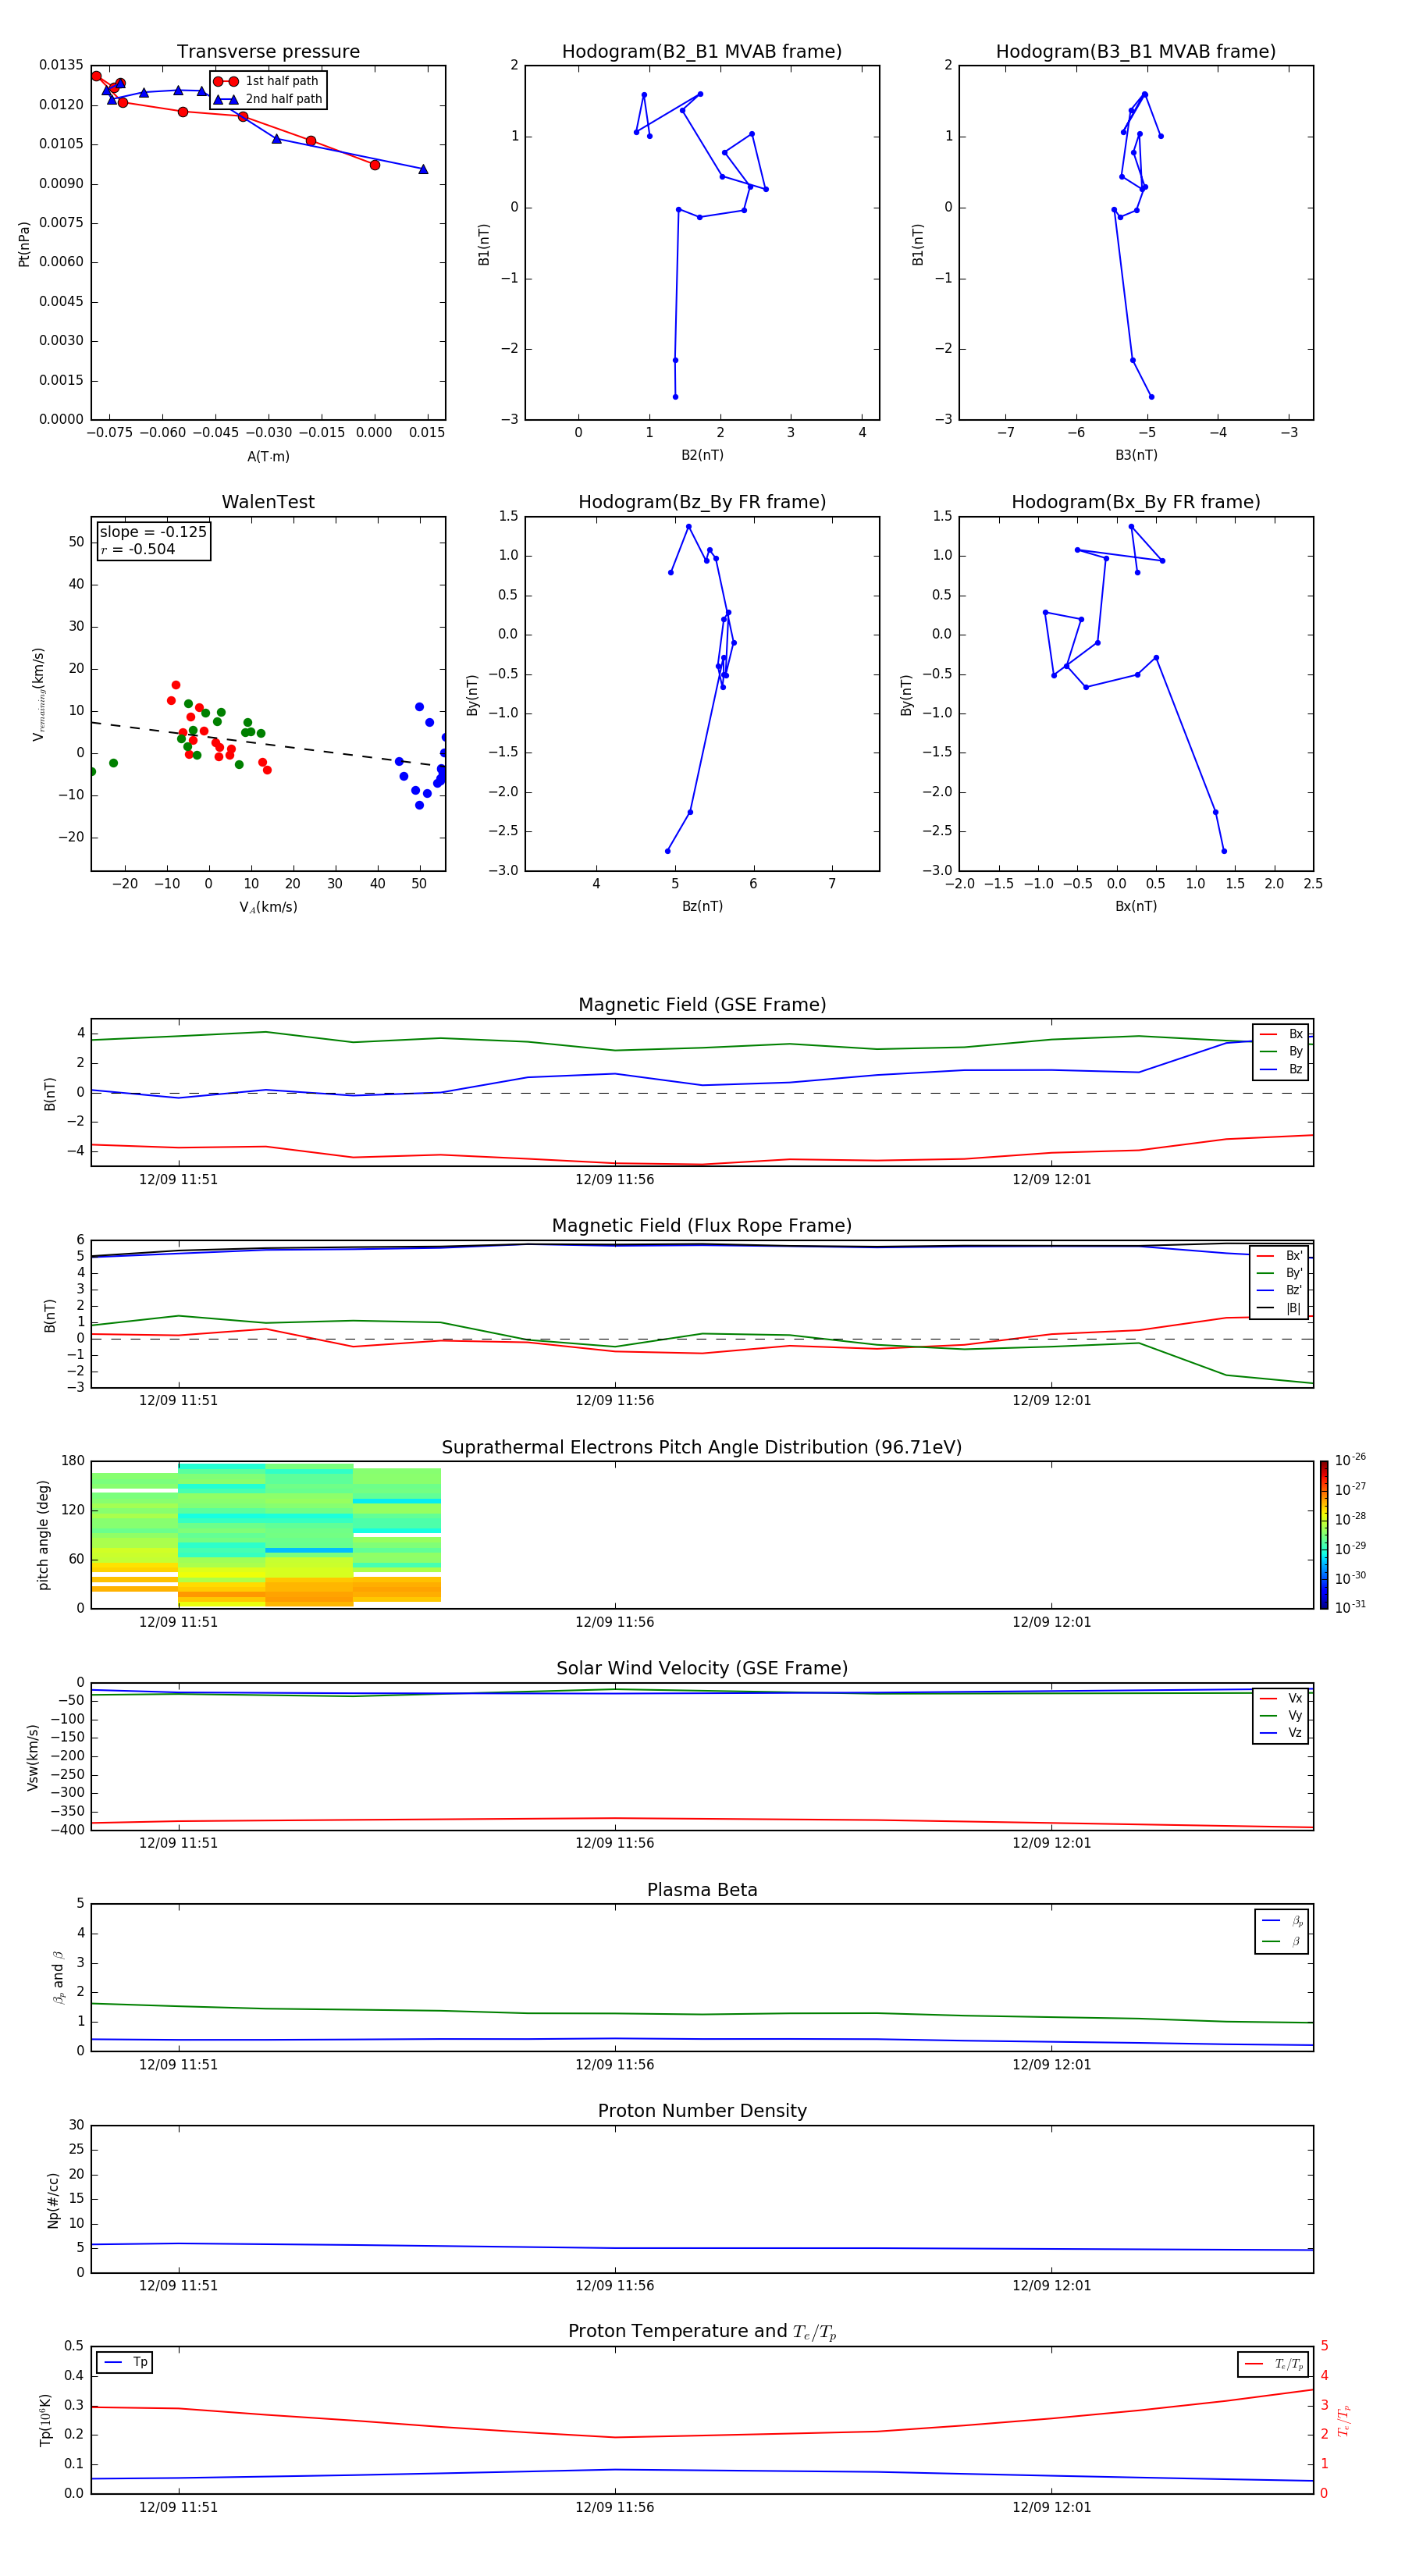Click the "Proton Number Density" title
Viewport: 1405px width, 2576px height.
(702, 2111)
